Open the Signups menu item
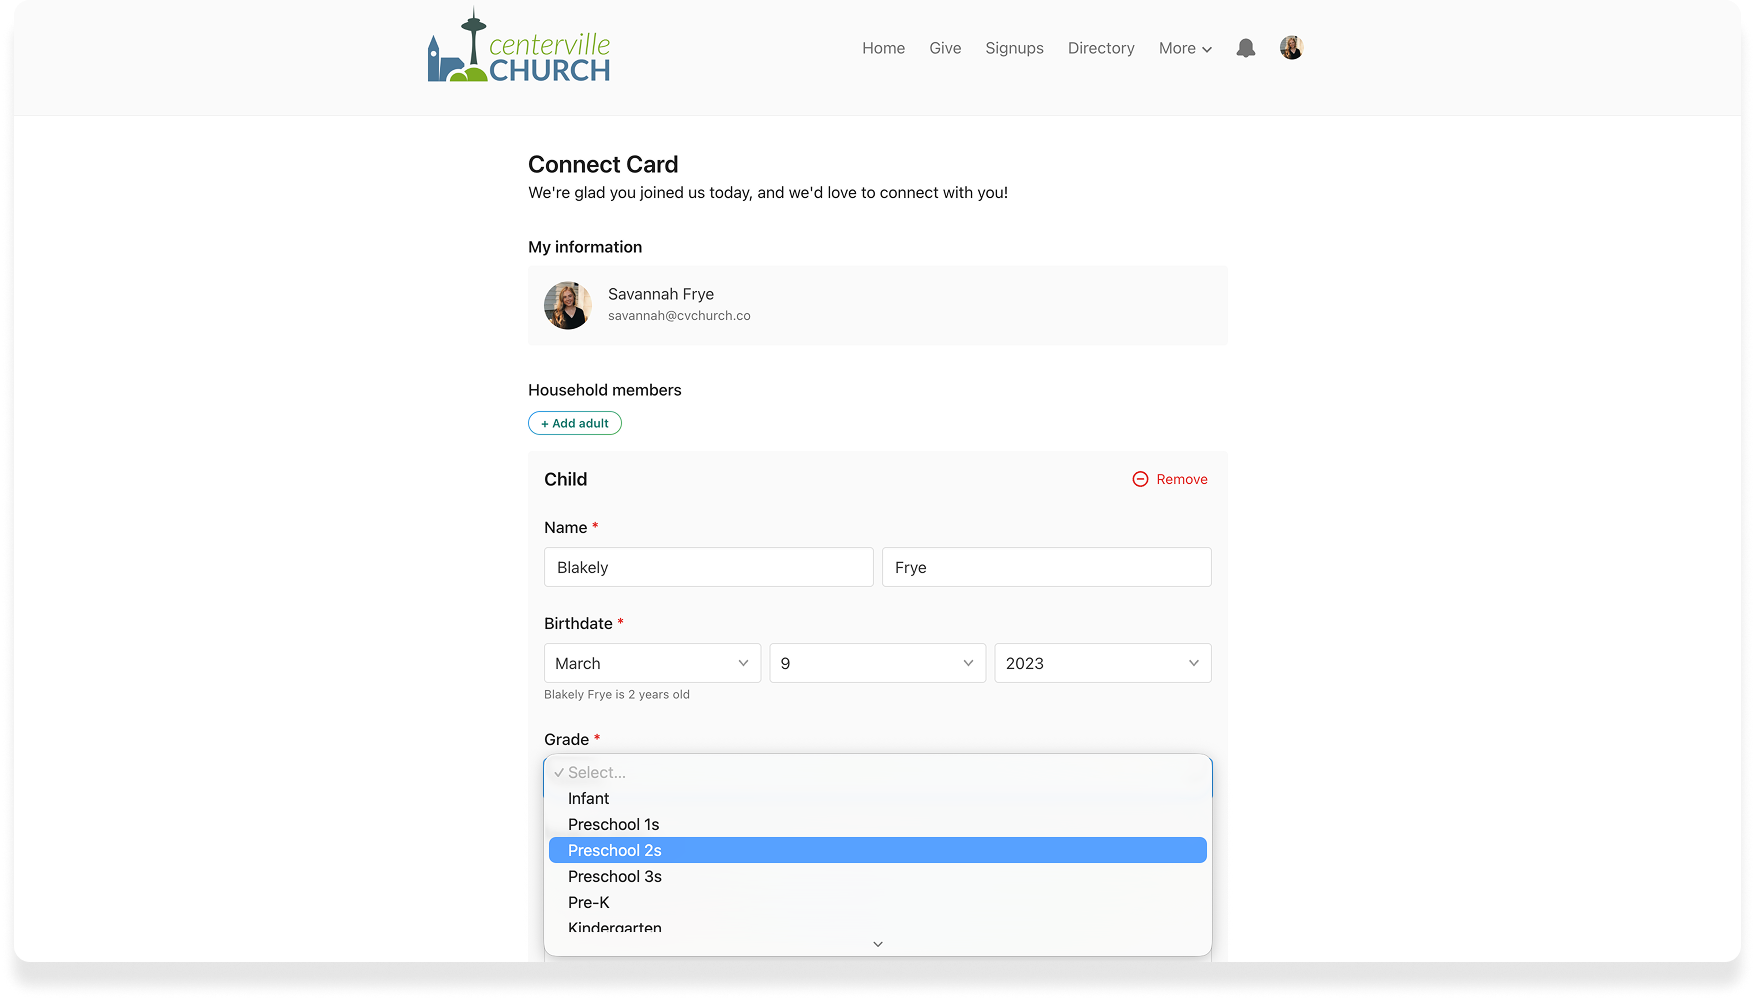Screen dimensions: 1755x1000 click(1014, 48)
